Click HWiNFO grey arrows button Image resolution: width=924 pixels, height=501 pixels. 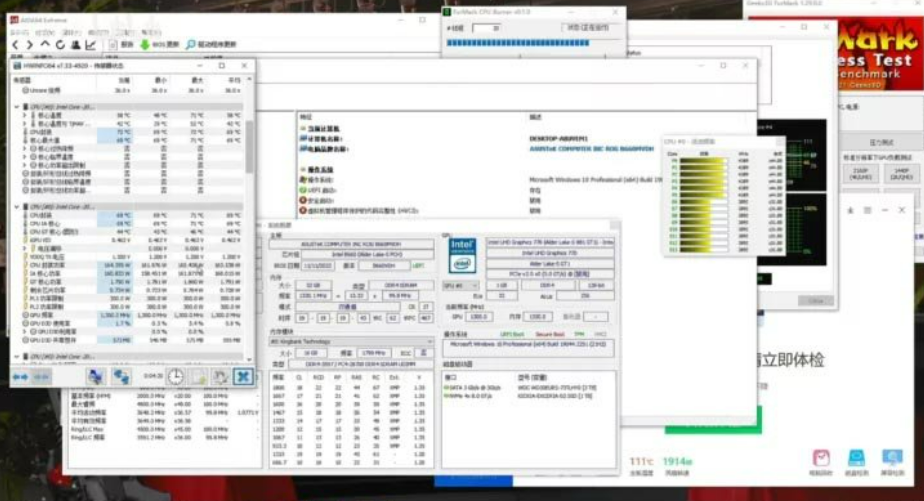tap(41, 377)
